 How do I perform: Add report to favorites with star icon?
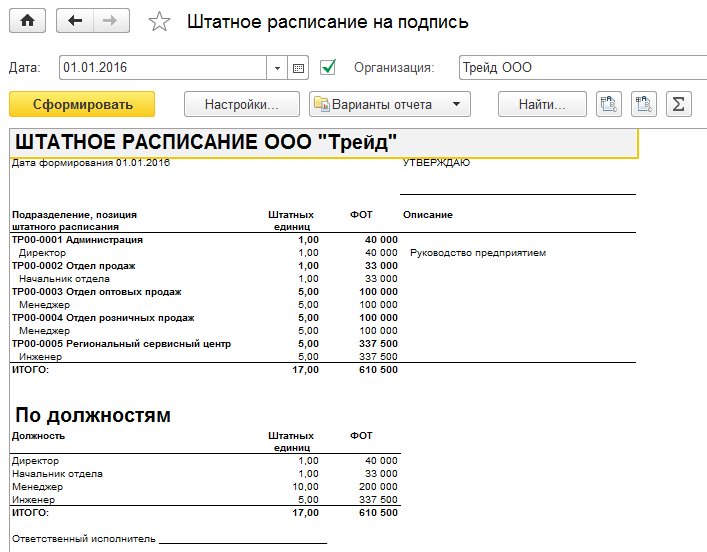159,22
